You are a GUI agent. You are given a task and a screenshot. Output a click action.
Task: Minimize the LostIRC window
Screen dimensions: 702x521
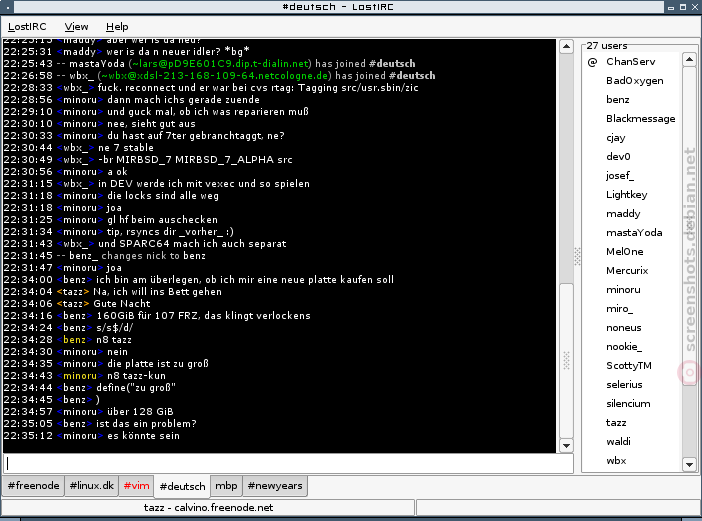pyautogui.click(x=671, y=7)
